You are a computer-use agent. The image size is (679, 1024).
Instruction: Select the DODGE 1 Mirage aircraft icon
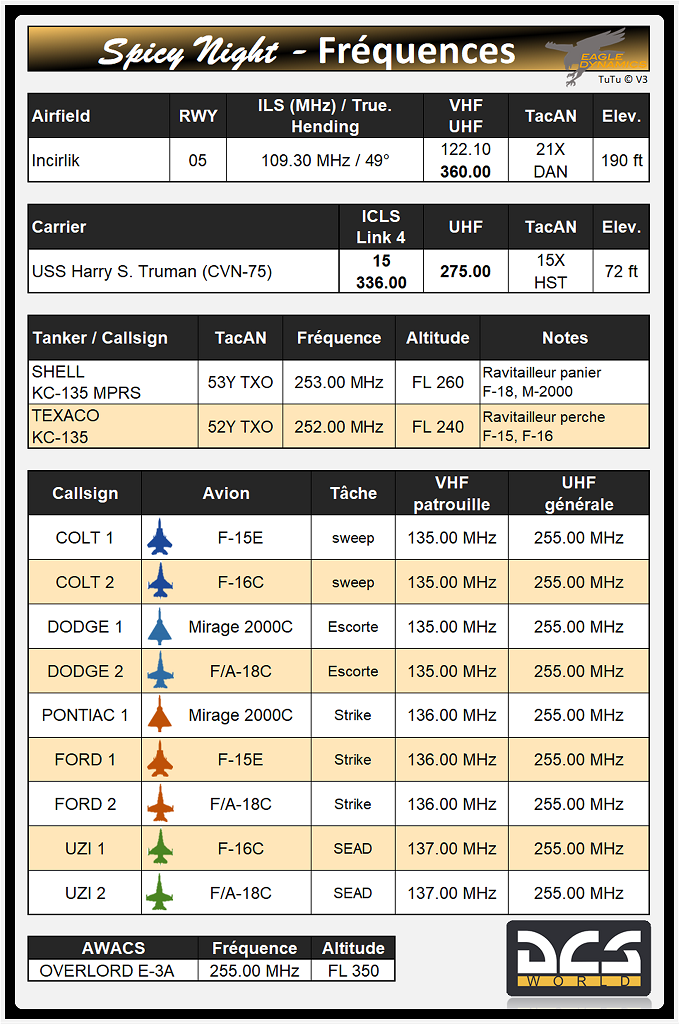(160, 627)
